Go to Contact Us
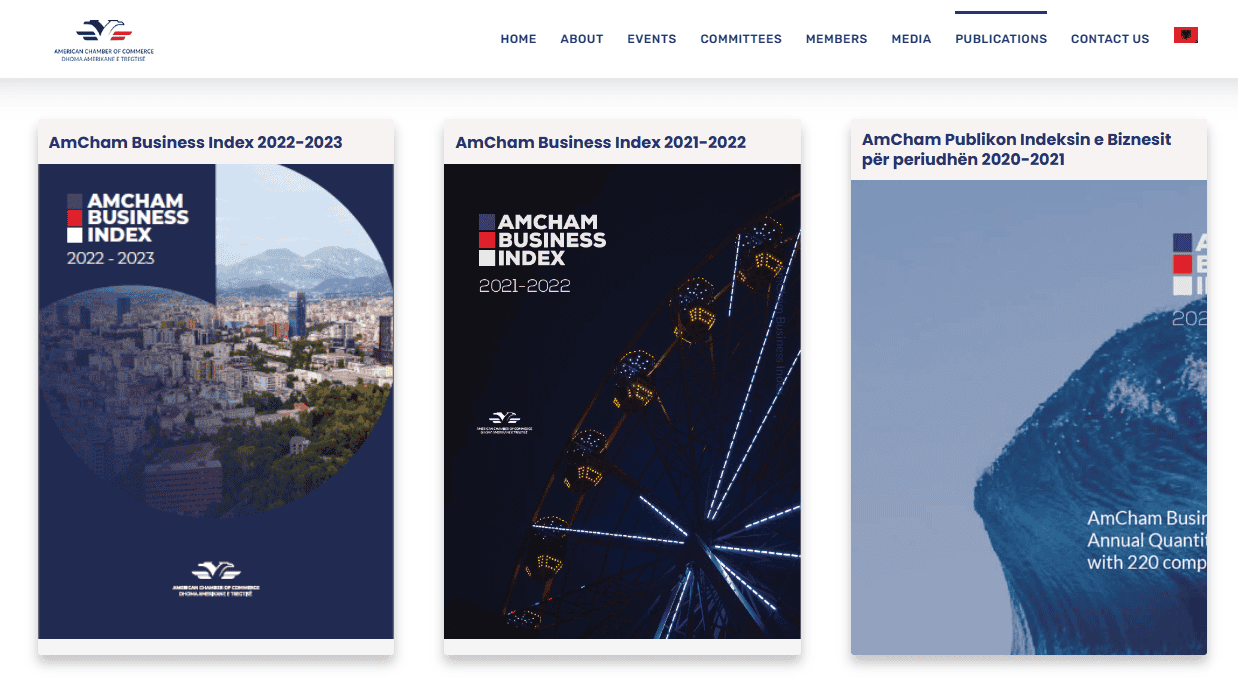Image resolution: width=1238 pixels, height=681 pixels. 1110,39
